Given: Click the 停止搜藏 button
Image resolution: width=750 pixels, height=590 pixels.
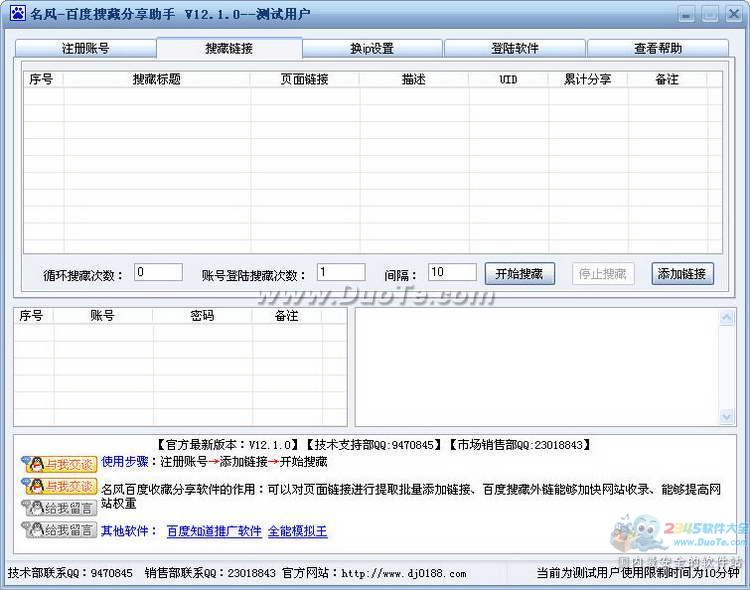Looking at the screenshot, I should pos(603,274).
